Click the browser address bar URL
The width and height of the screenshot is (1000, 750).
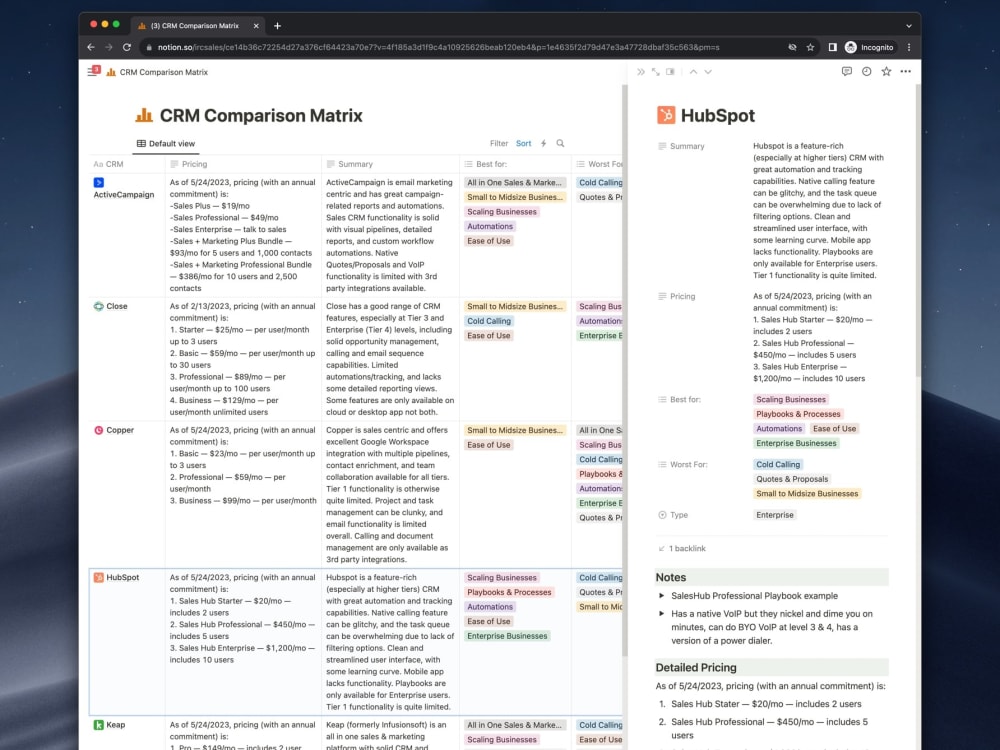click(x=438, y=47)
